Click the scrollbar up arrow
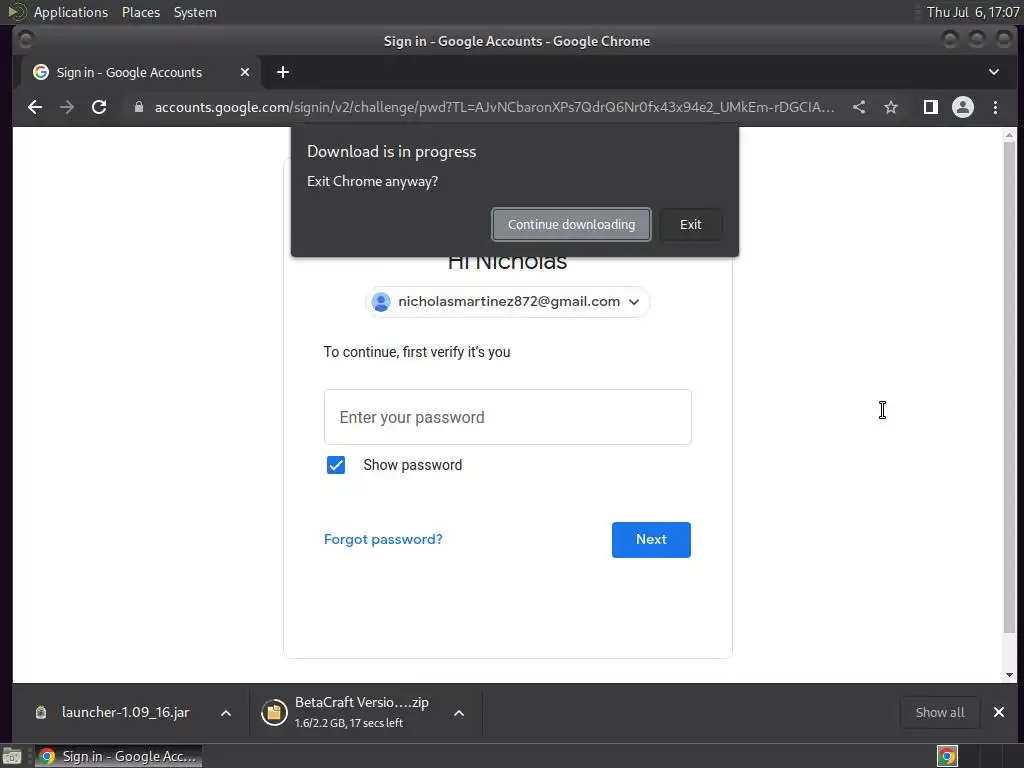 (1010, 135)
